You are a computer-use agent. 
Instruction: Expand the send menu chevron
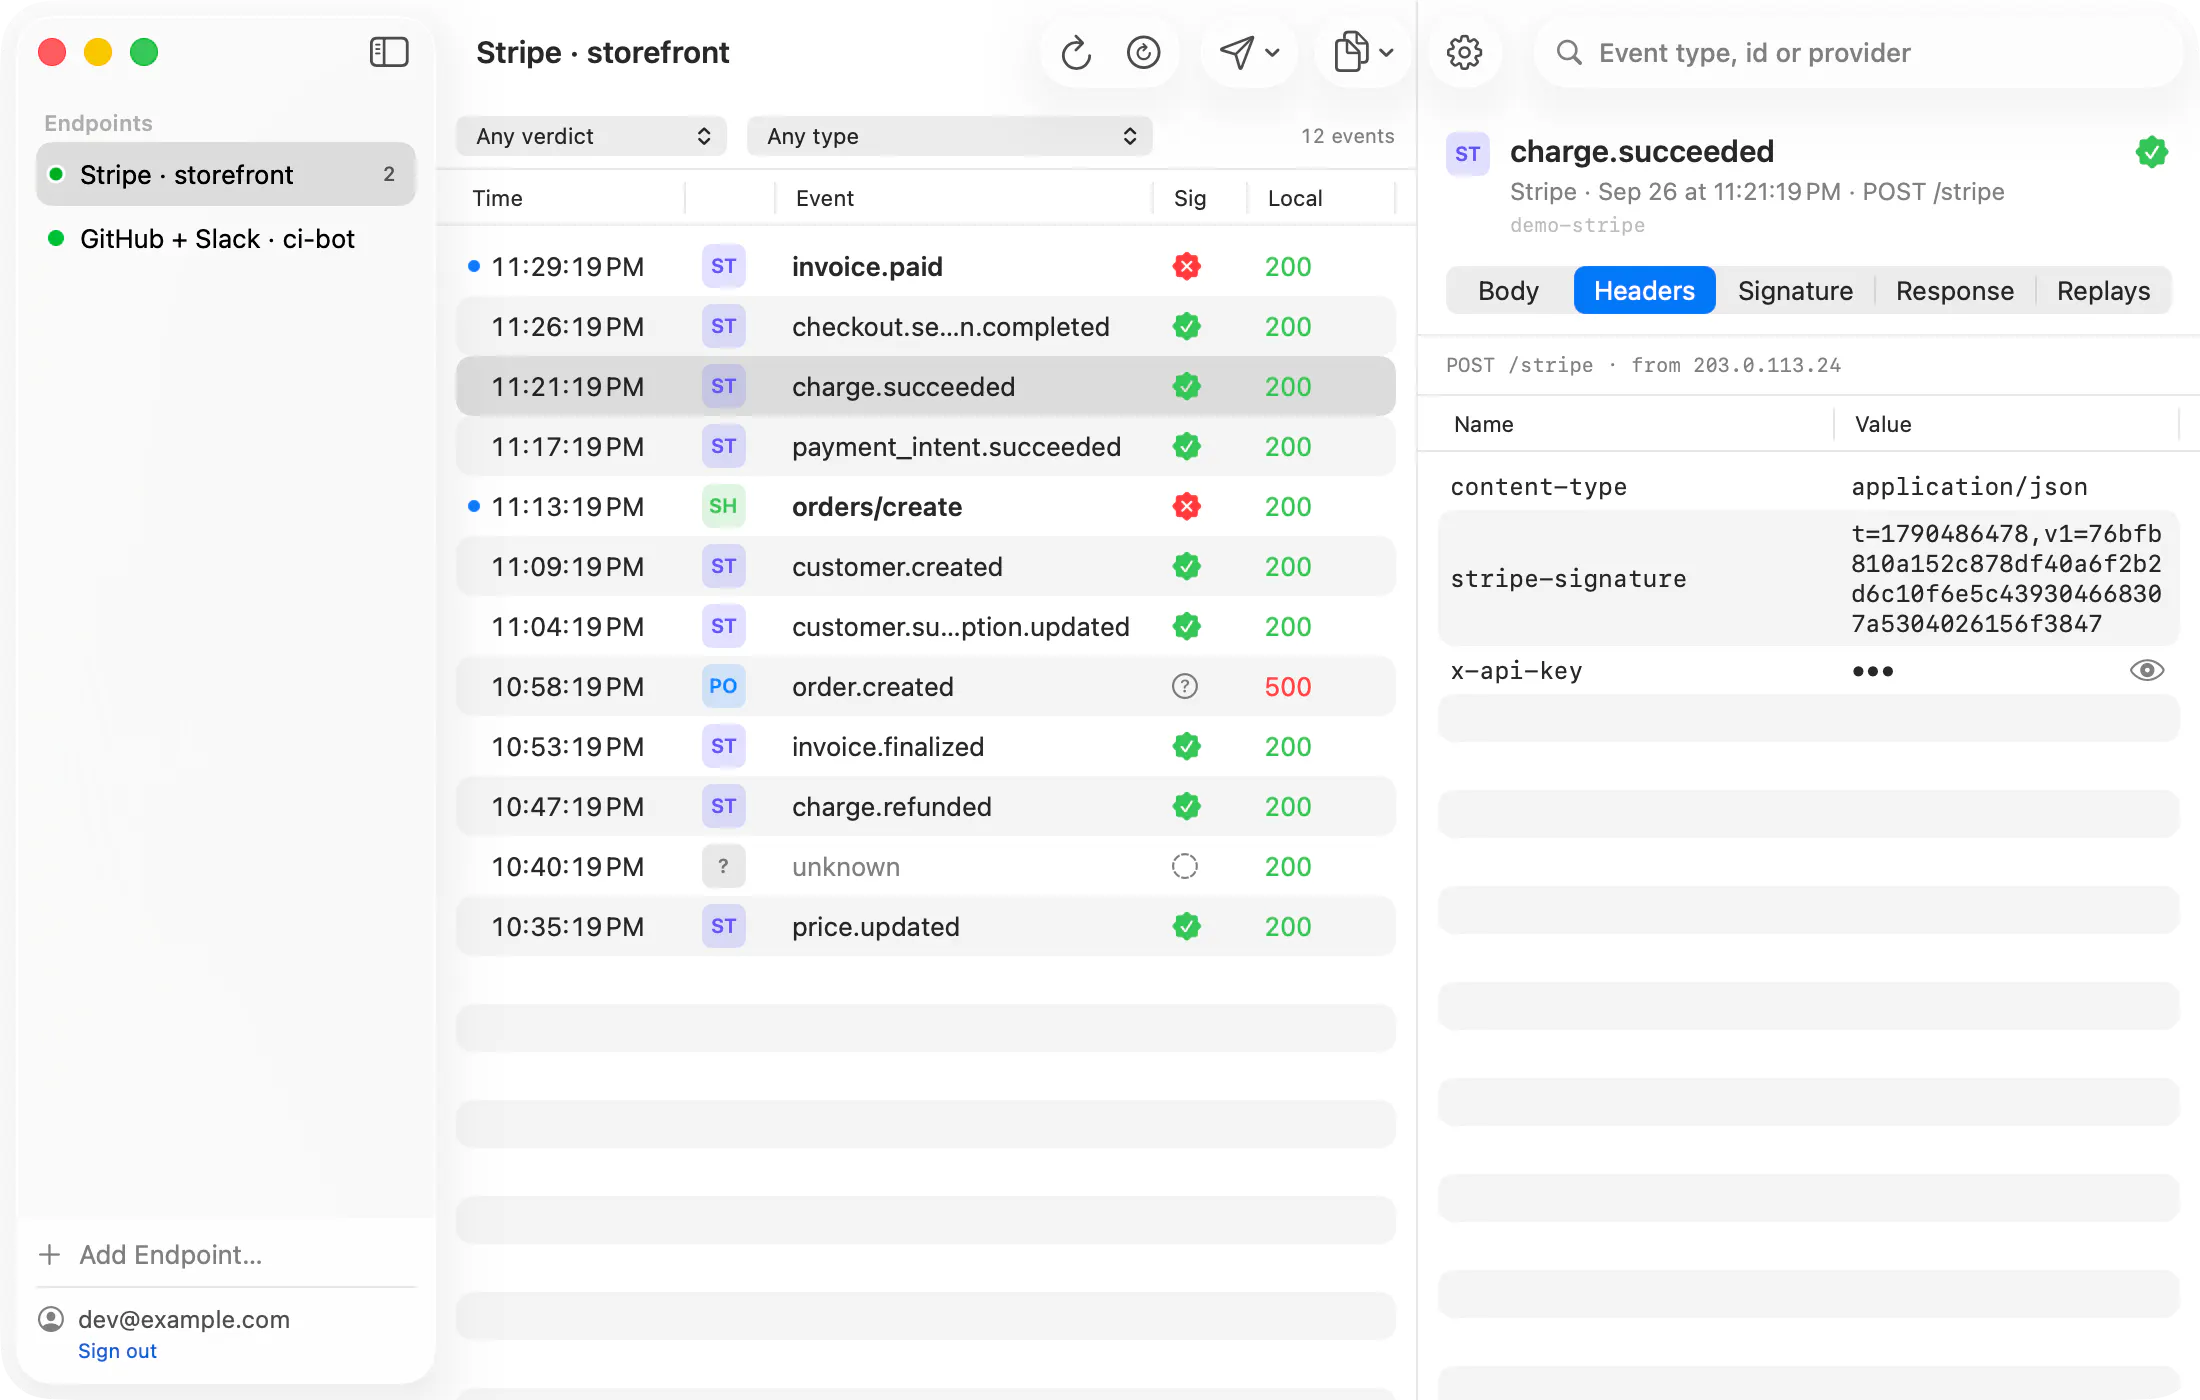tap(1273, 52)
